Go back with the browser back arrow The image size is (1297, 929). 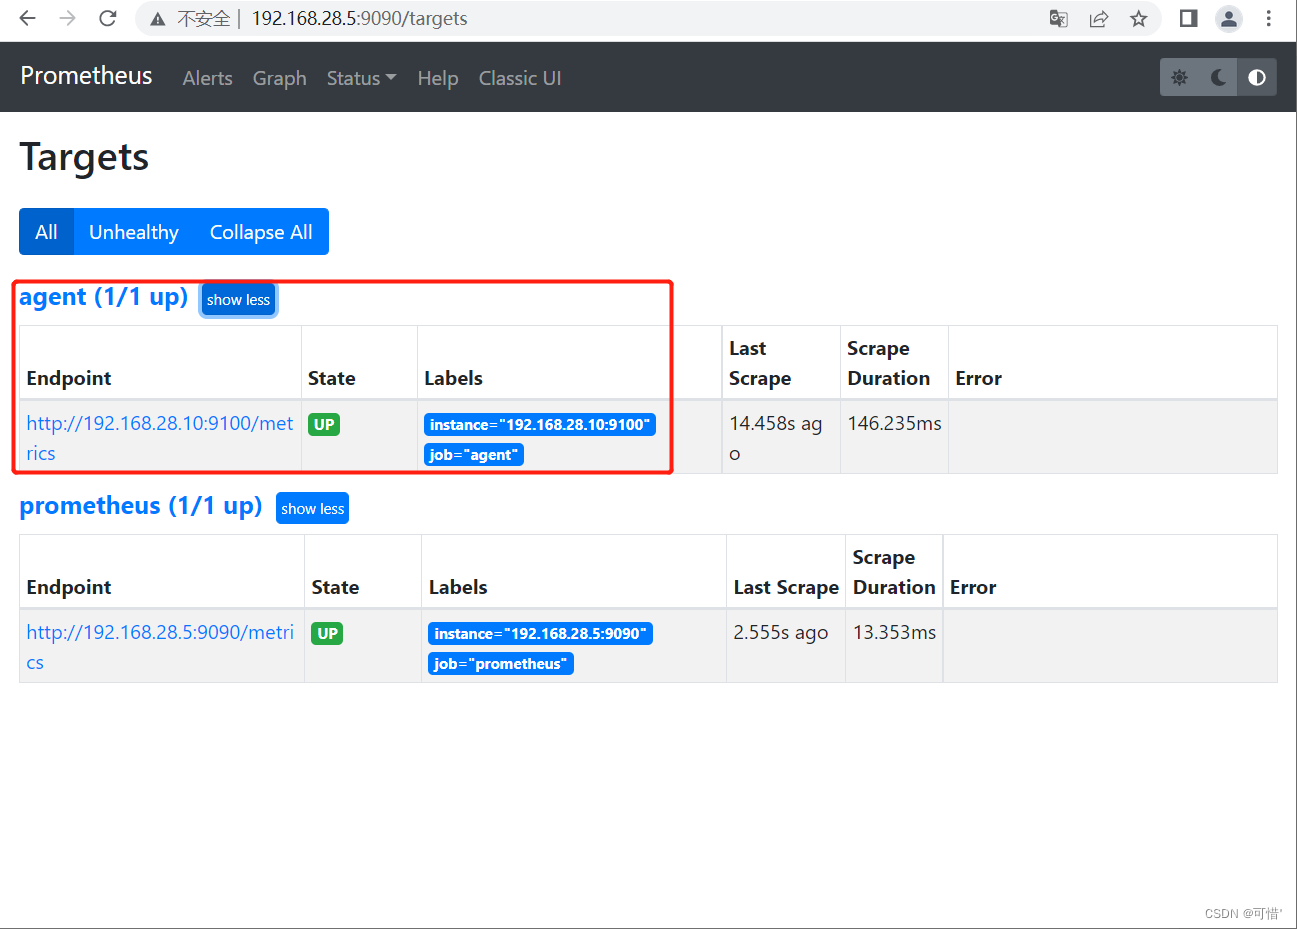(x=27, y=18)
